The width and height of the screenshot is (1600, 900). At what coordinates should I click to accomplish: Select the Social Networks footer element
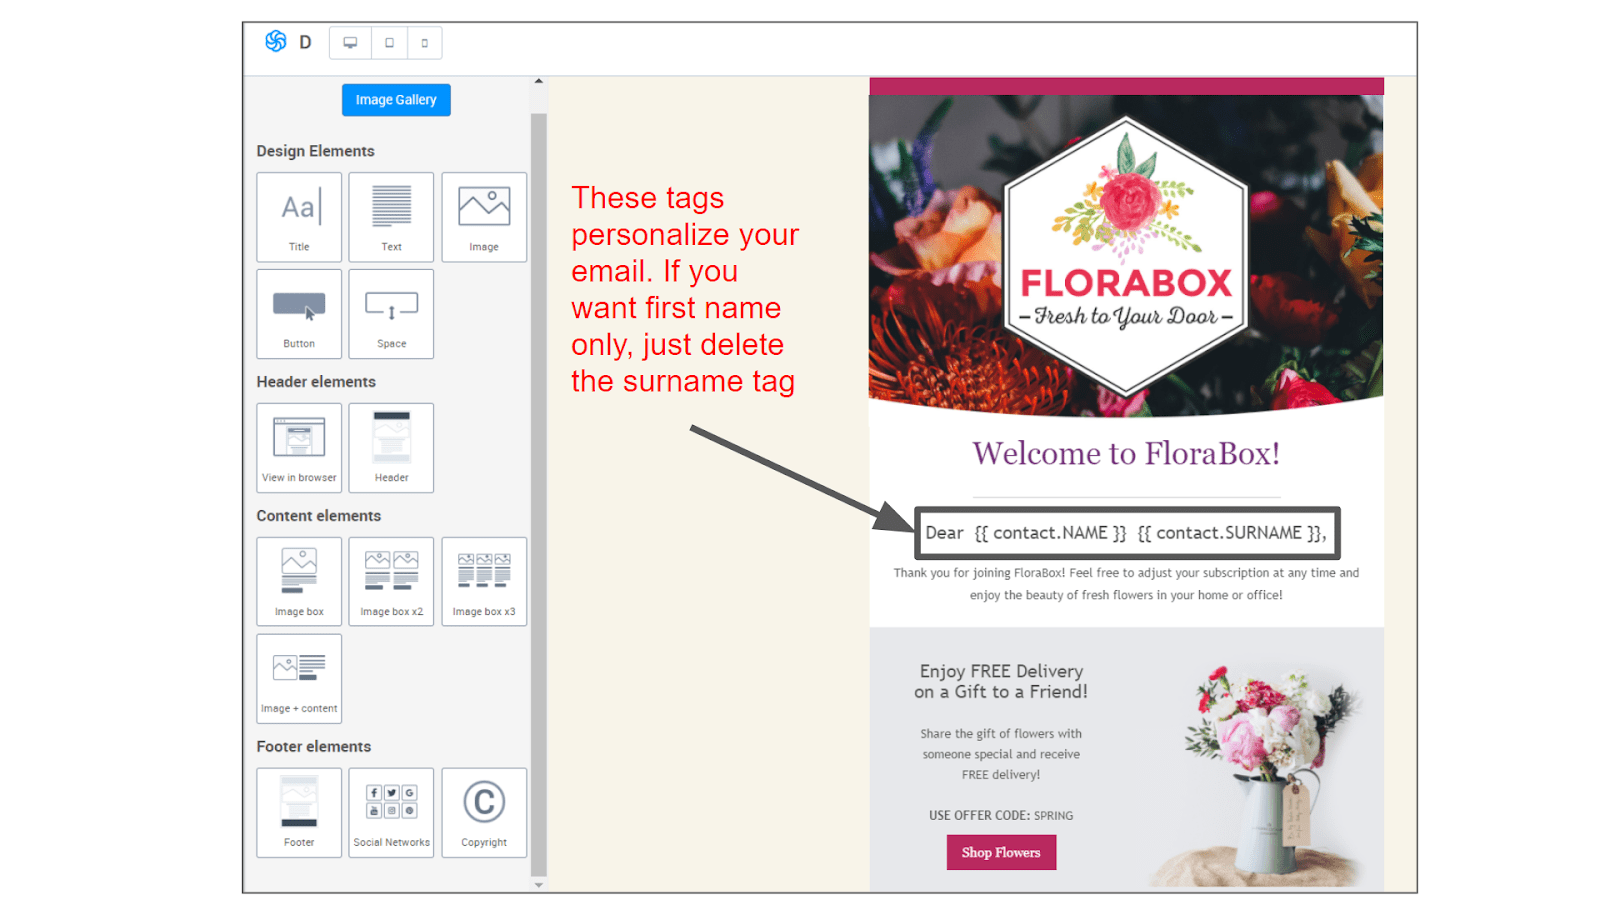pos(391,813)
